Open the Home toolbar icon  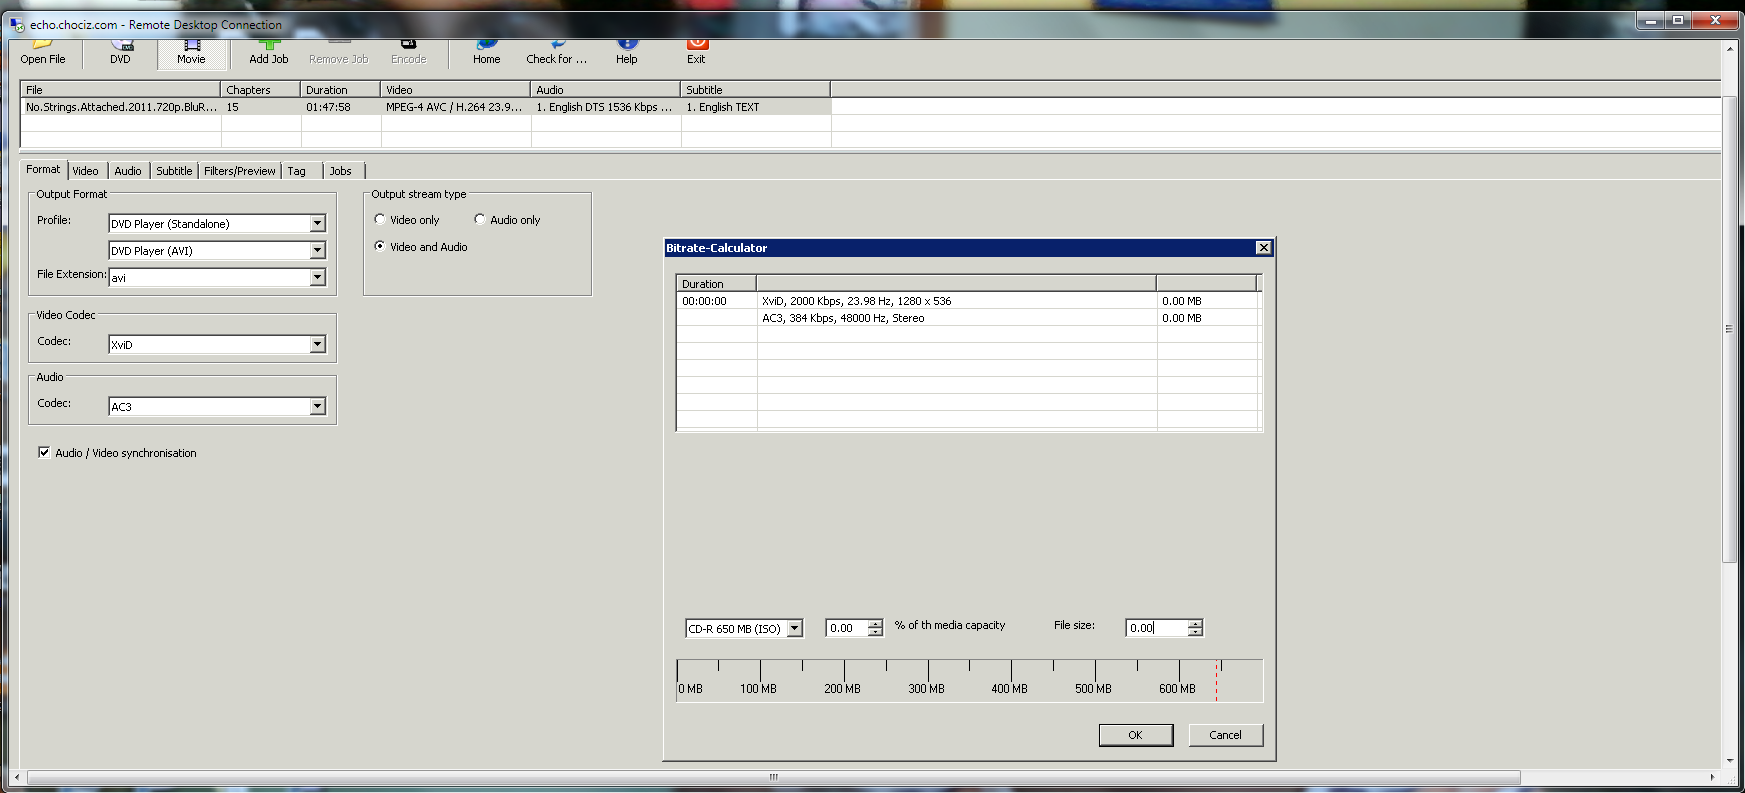click(487, 52)
